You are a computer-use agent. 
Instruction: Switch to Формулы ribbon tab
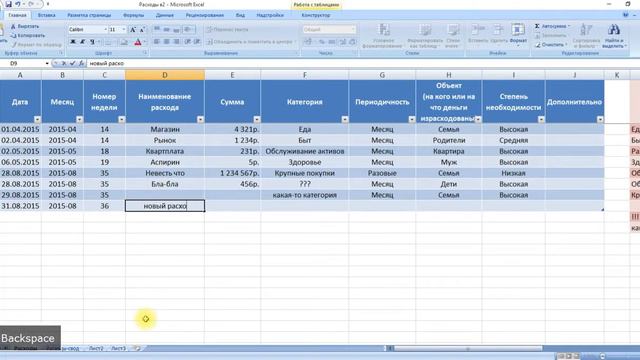click(x=133, y=15)
